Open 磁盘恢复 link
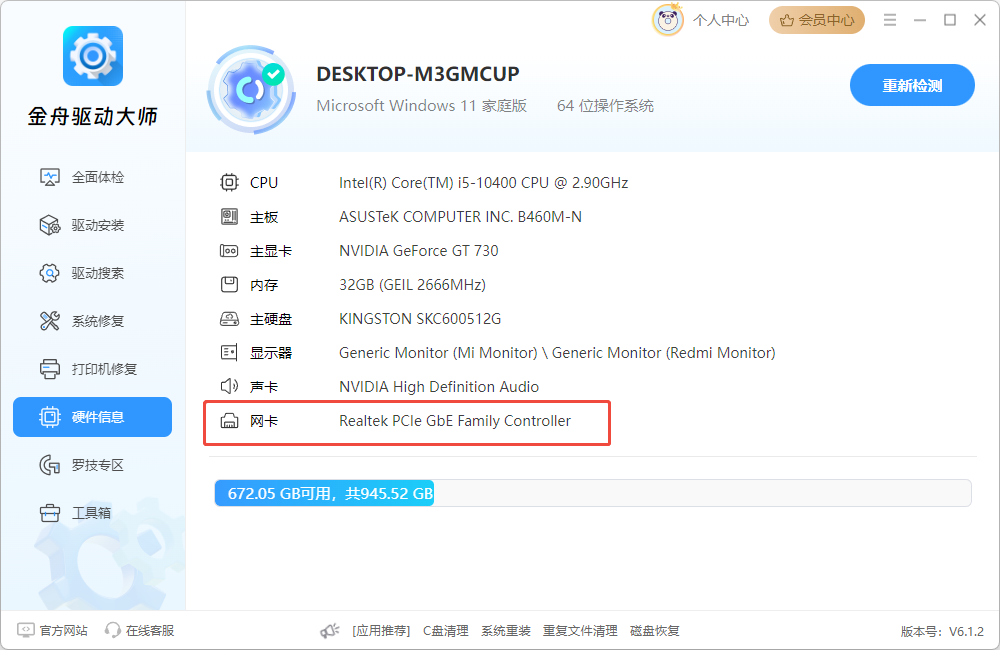The height and width of the screenshot is (650, 1000). click(654, 631)
